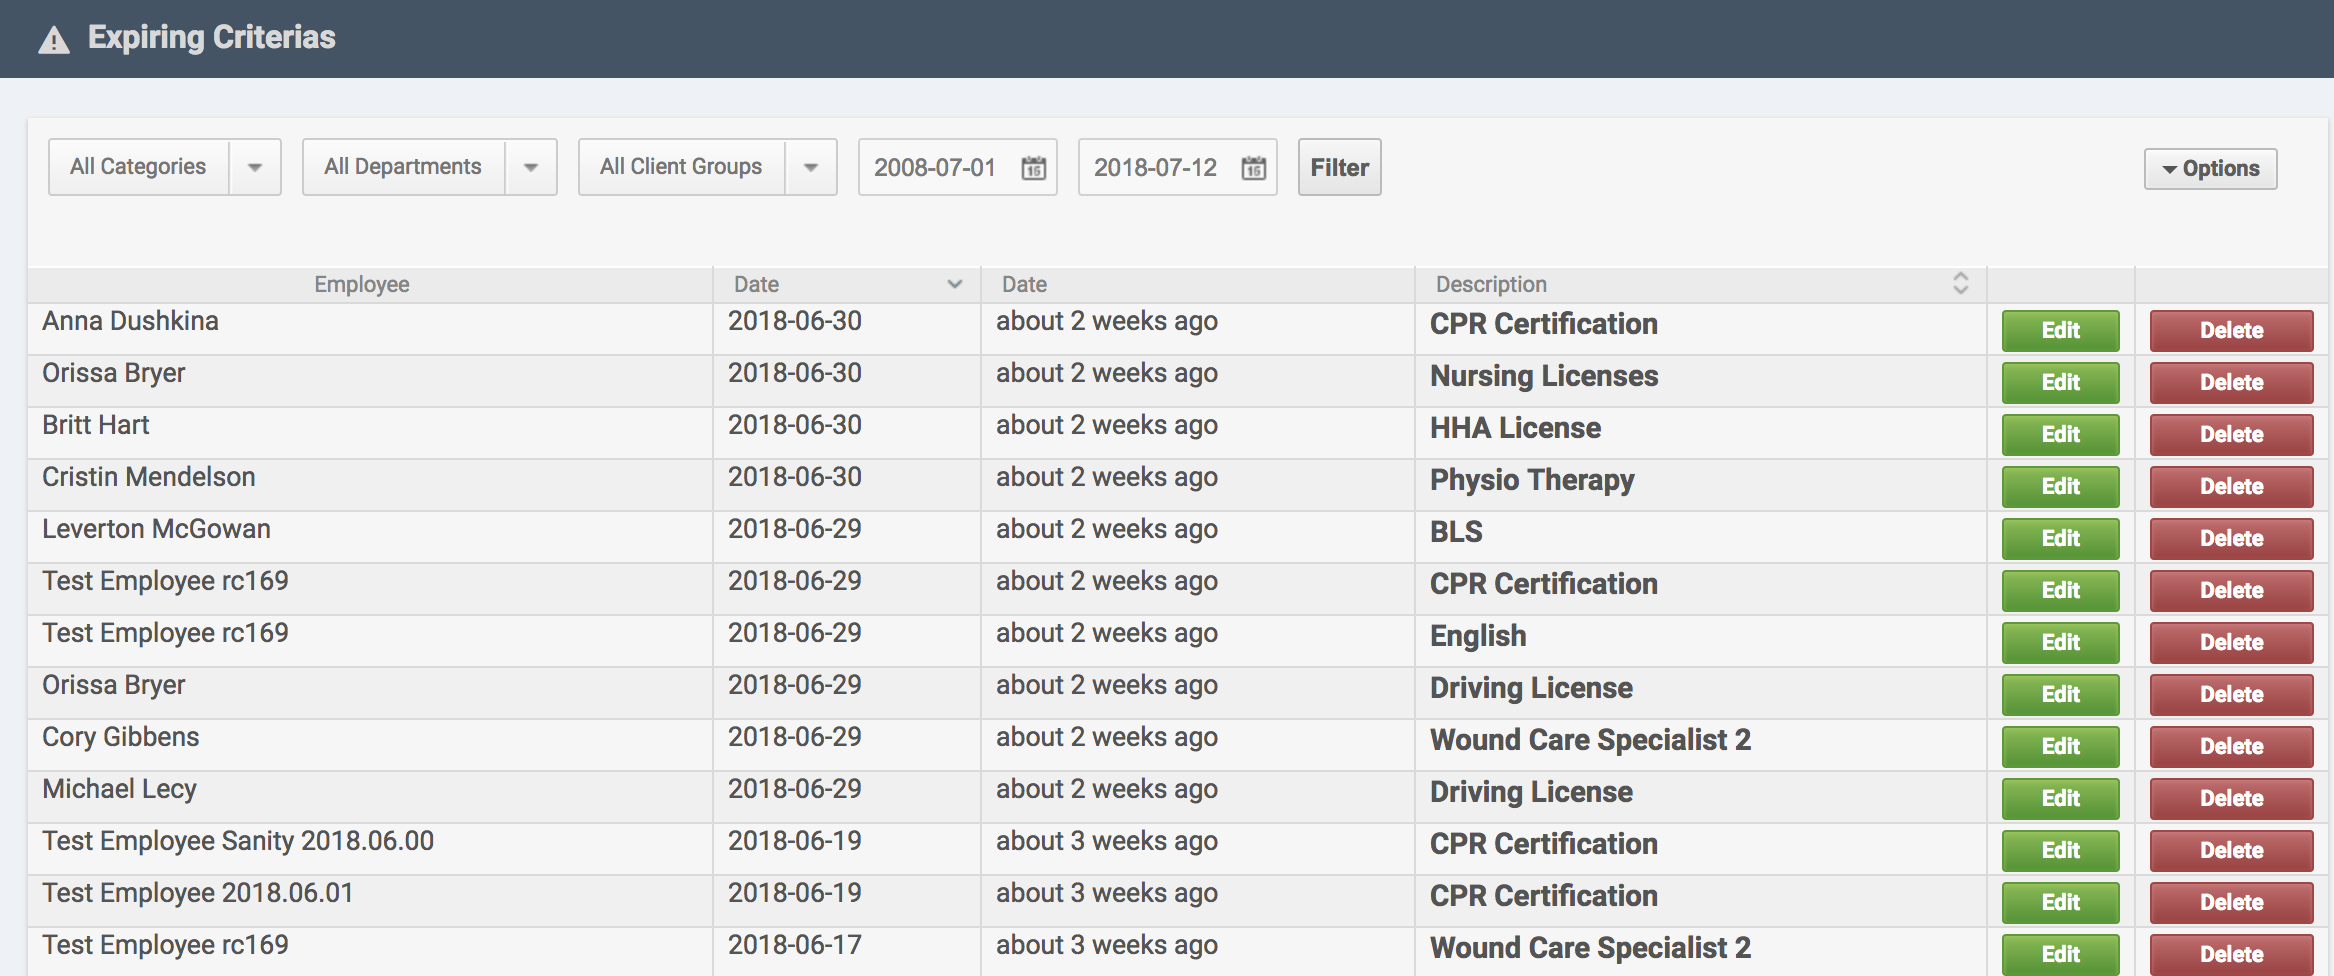Sort table by Employee column header
2334x976 pixels.
click(361, 284)
